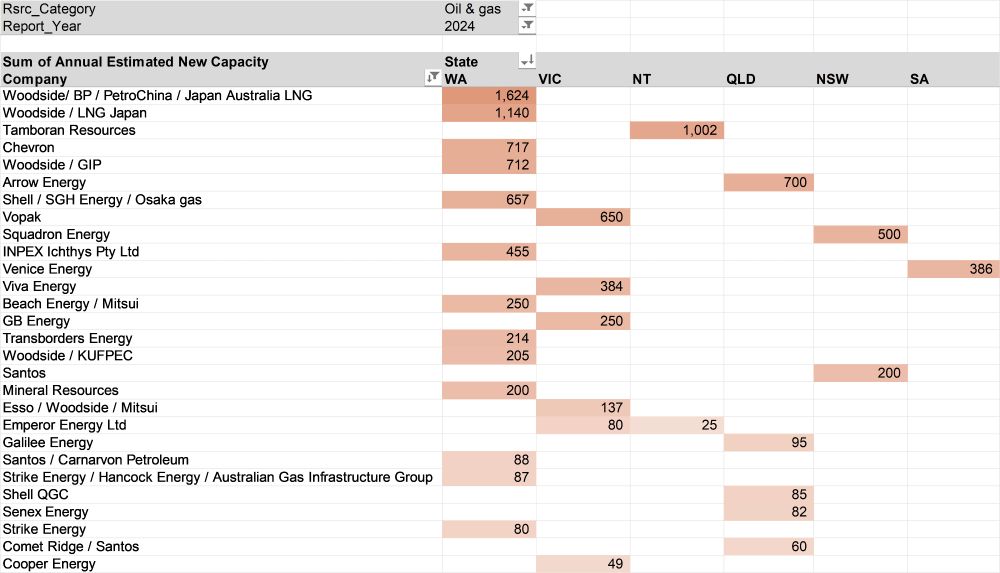The width and height of the screenshot is (1000, 573).
Task: Select Tamboran Resources 1,002 NT cell
Action: (x=677, y=130)
